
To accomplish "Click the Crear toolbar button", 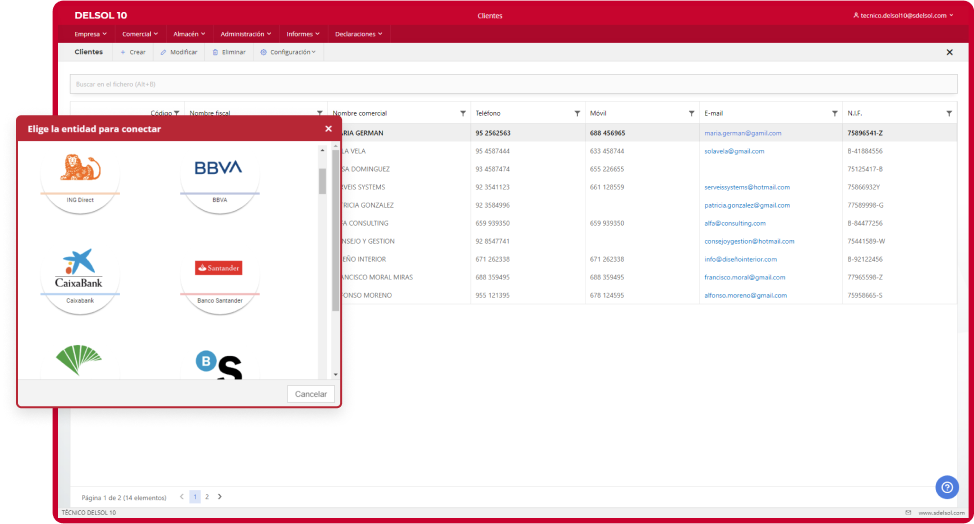I will pos(133,52).
